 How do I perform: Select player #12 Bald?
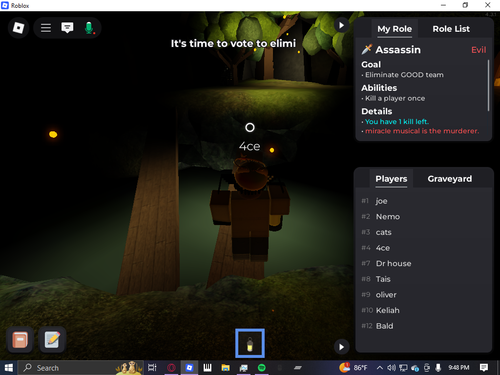(423, 326)
